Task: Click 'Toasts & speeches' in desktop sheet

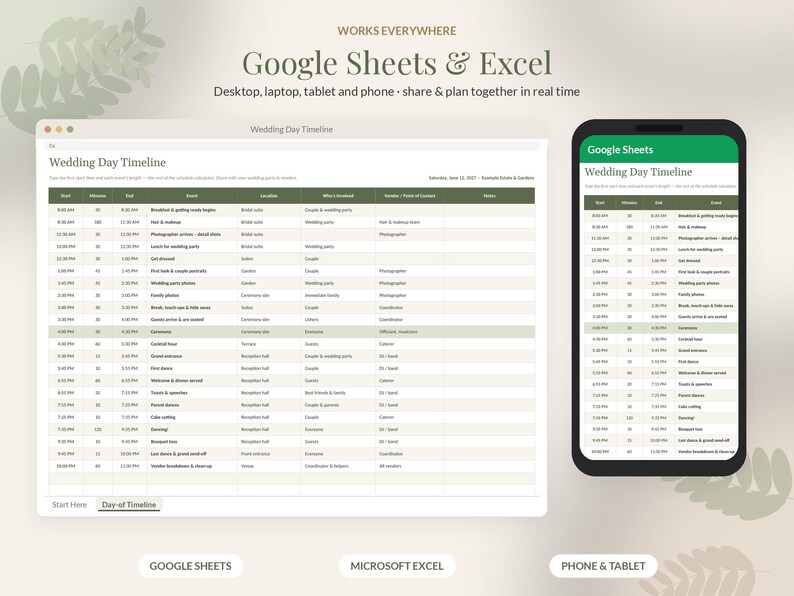Action: tap(169, 393)
